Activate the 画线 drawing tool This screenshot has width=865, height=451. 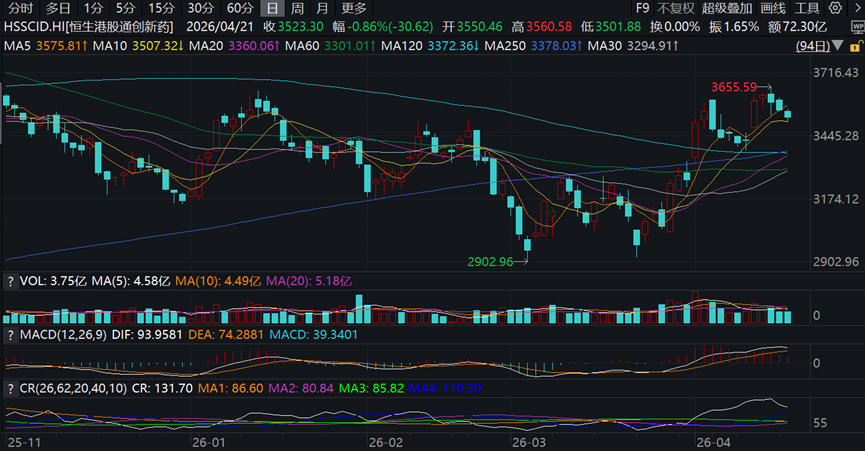click(772, 8)
